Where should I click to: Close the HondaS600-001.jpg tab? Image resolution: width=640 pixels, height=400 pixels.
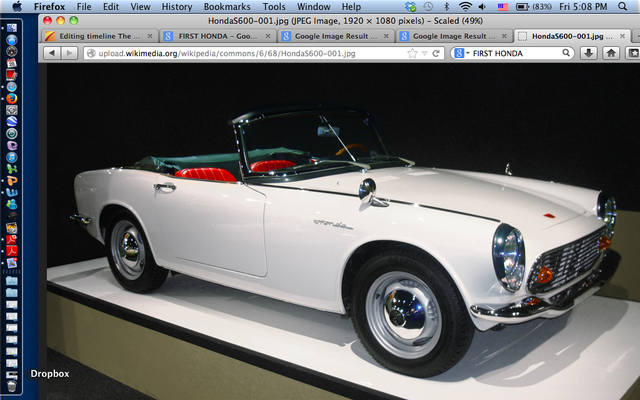click(622, 36)
